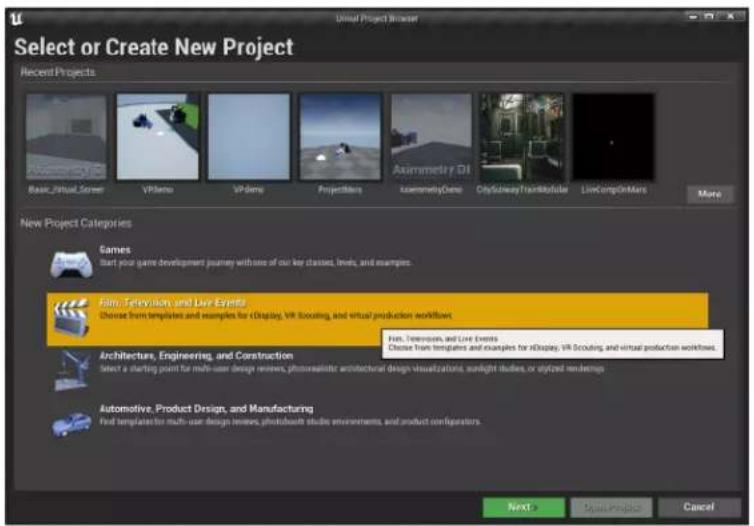Select the Automotive car icon
This screenshot has height=526, width=754.
pos(72,424)
